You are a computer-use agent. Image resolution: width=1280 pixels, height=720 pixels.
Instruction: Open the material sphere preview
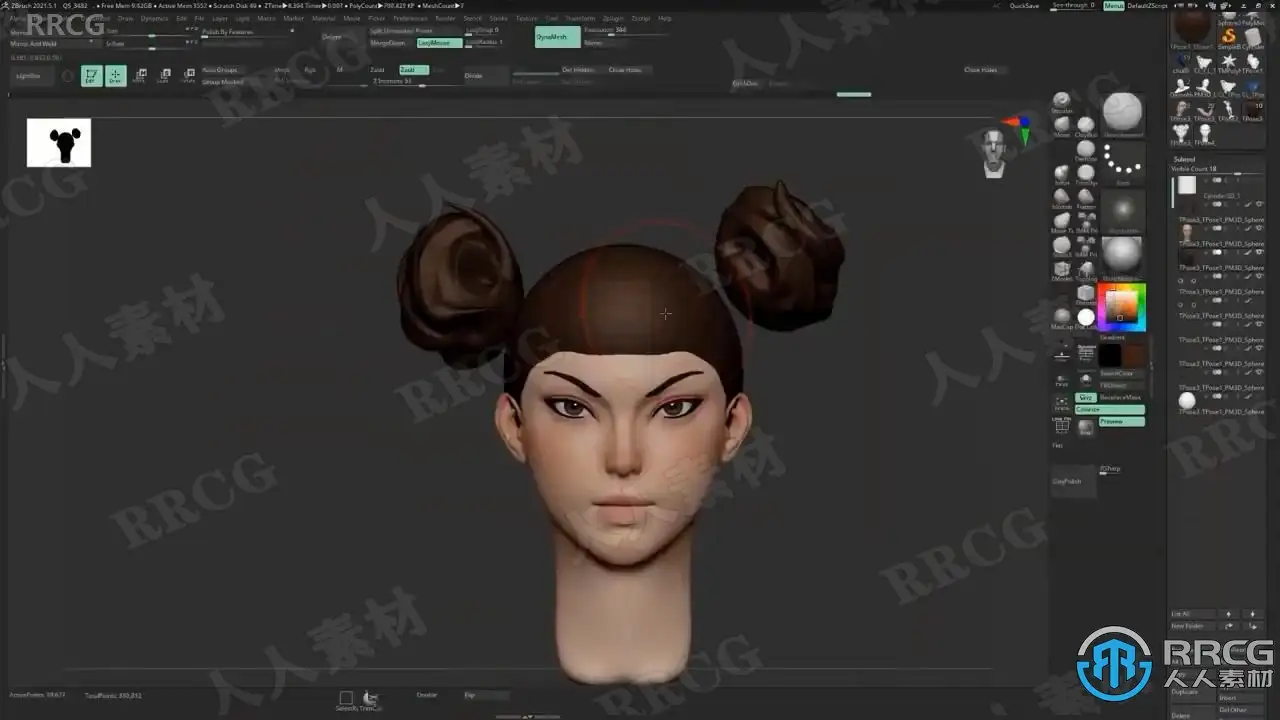[x=1122, y=256]
